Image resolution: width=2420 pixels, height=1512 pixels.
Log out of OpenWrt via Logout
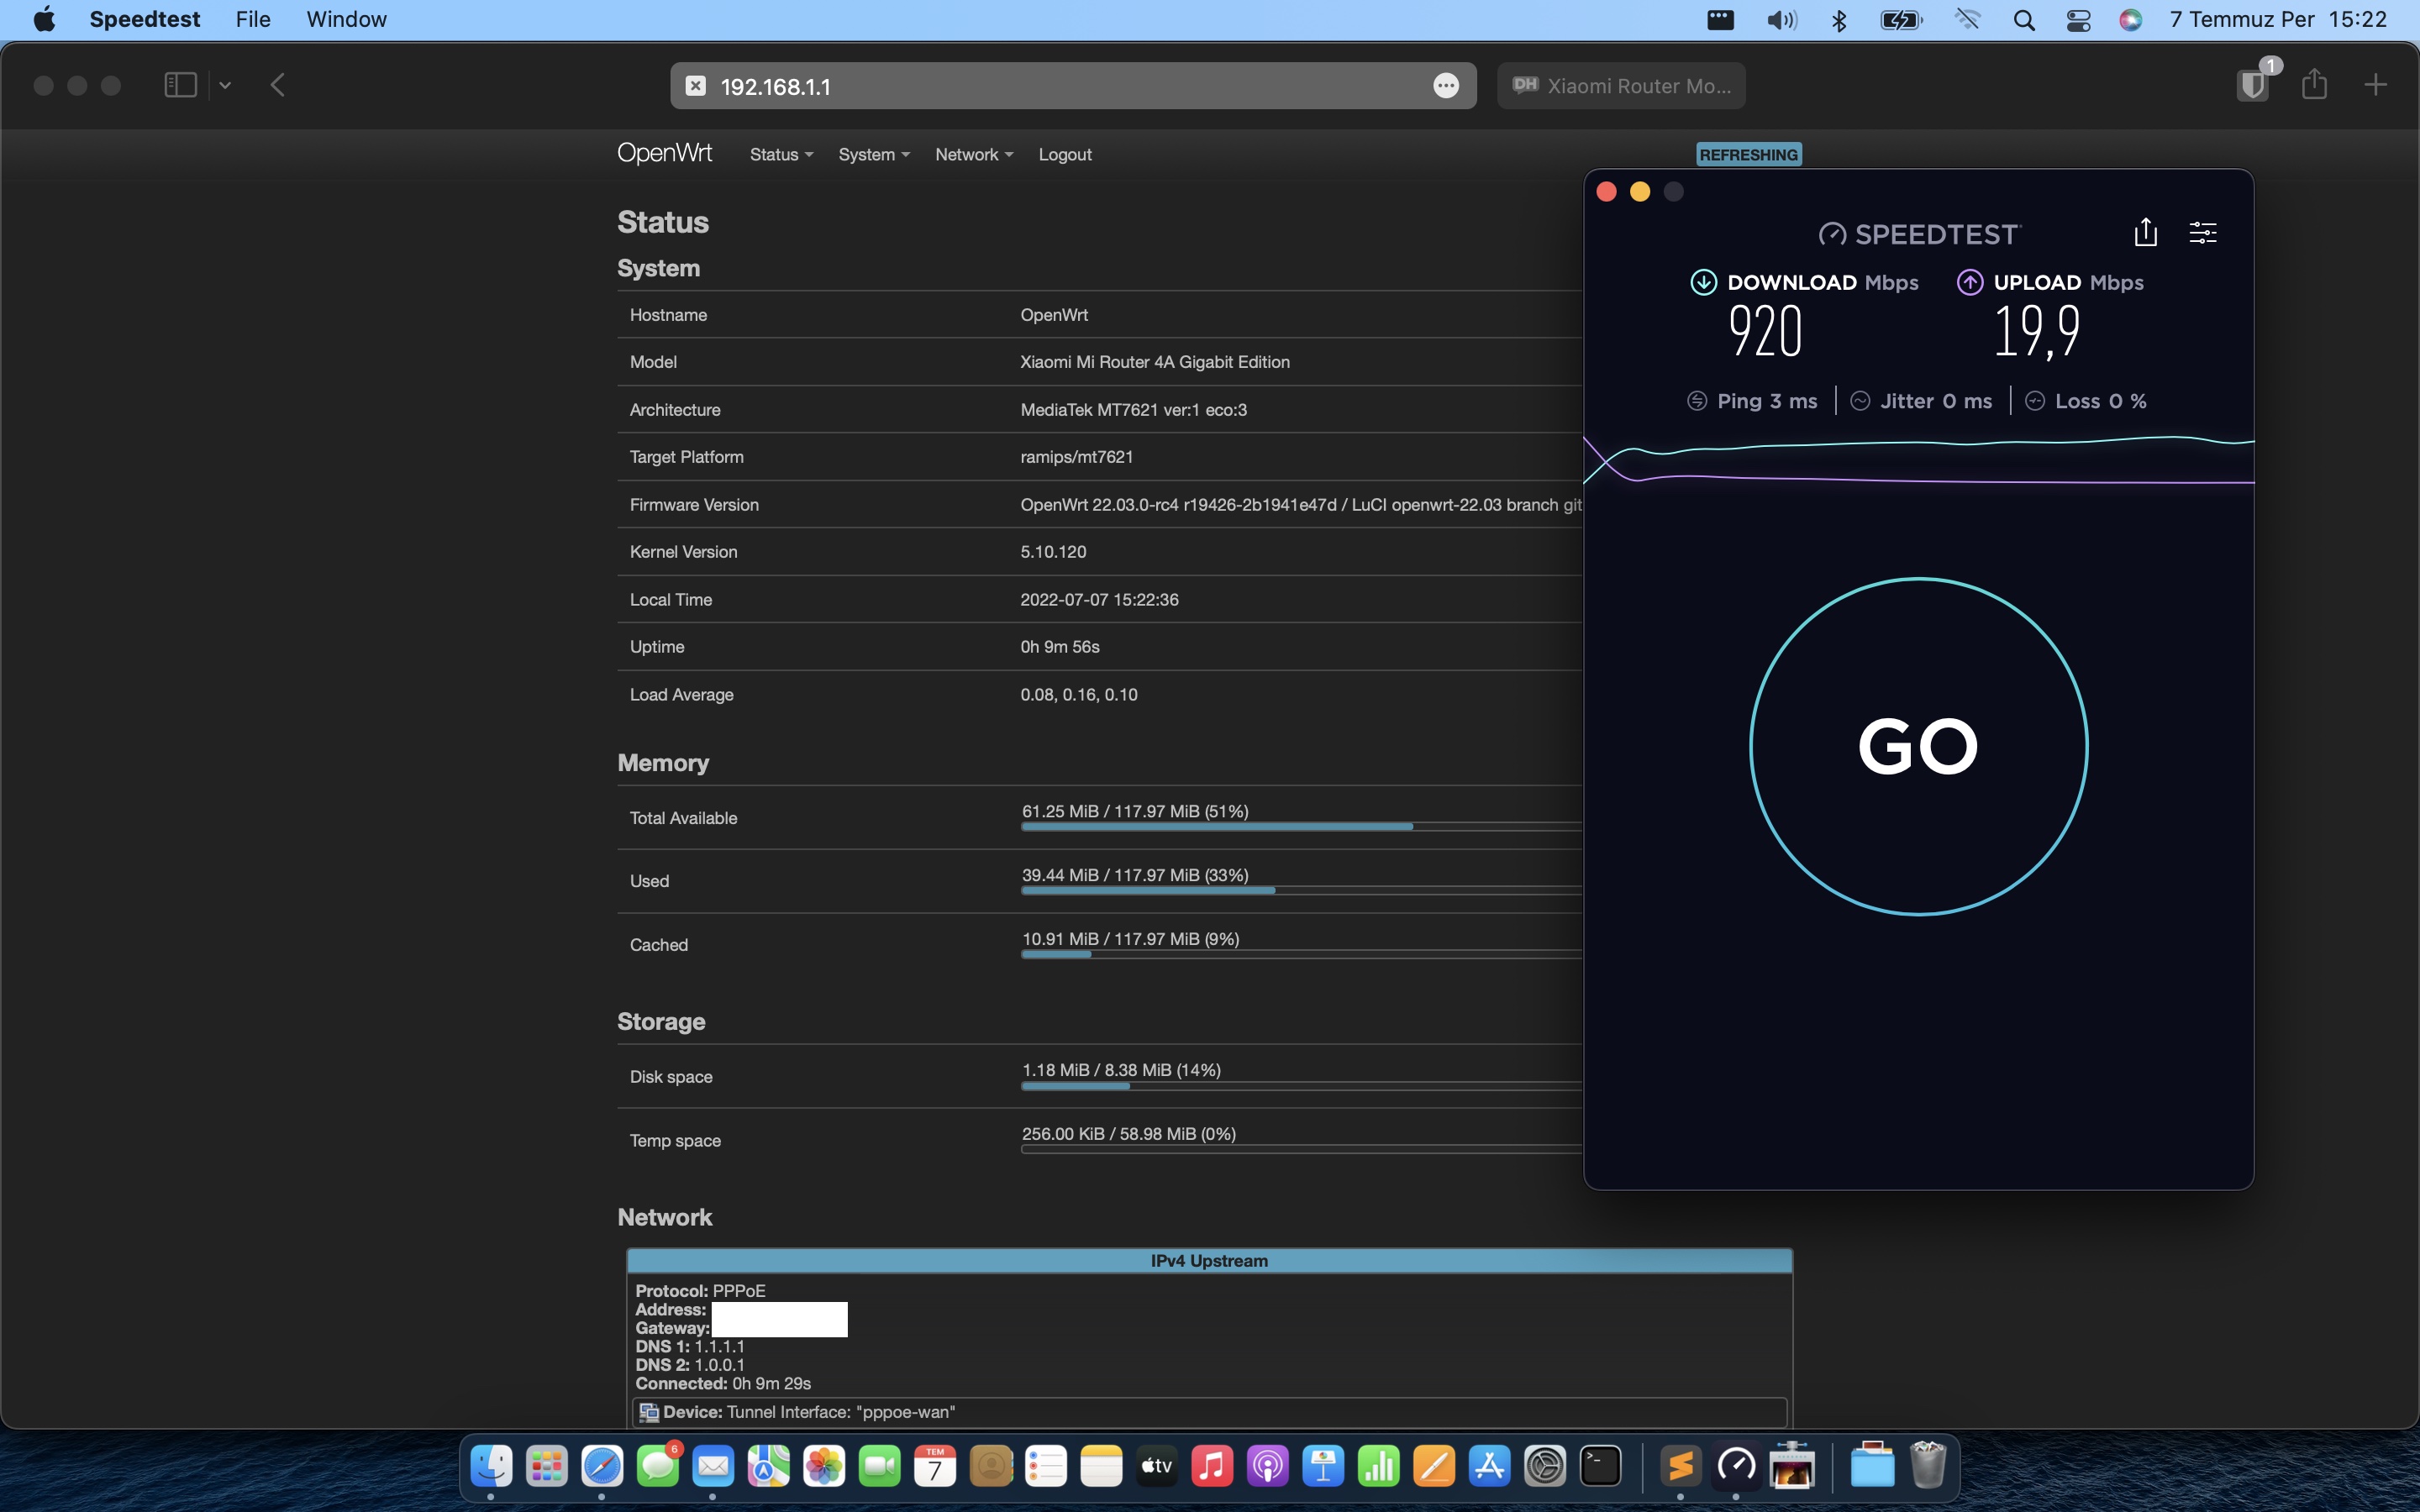[x=1064, y=154]
